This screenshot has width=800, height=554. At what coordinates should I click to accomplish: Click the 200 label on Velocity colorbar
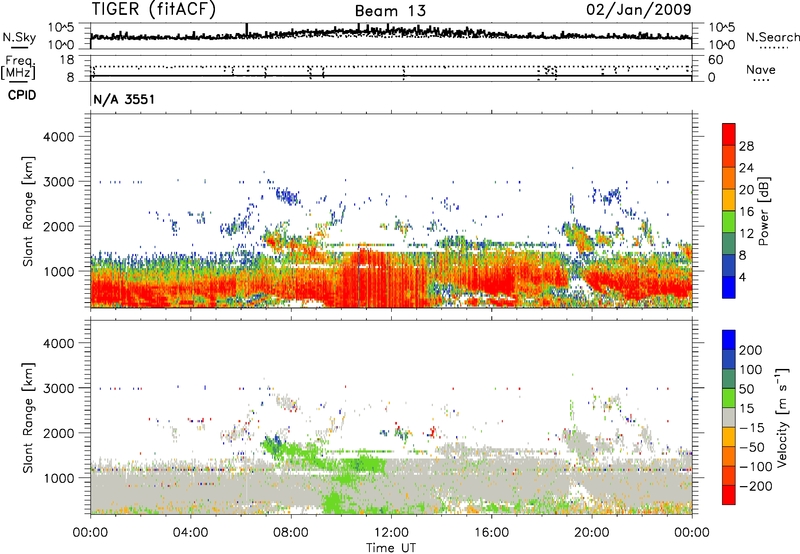751,350
